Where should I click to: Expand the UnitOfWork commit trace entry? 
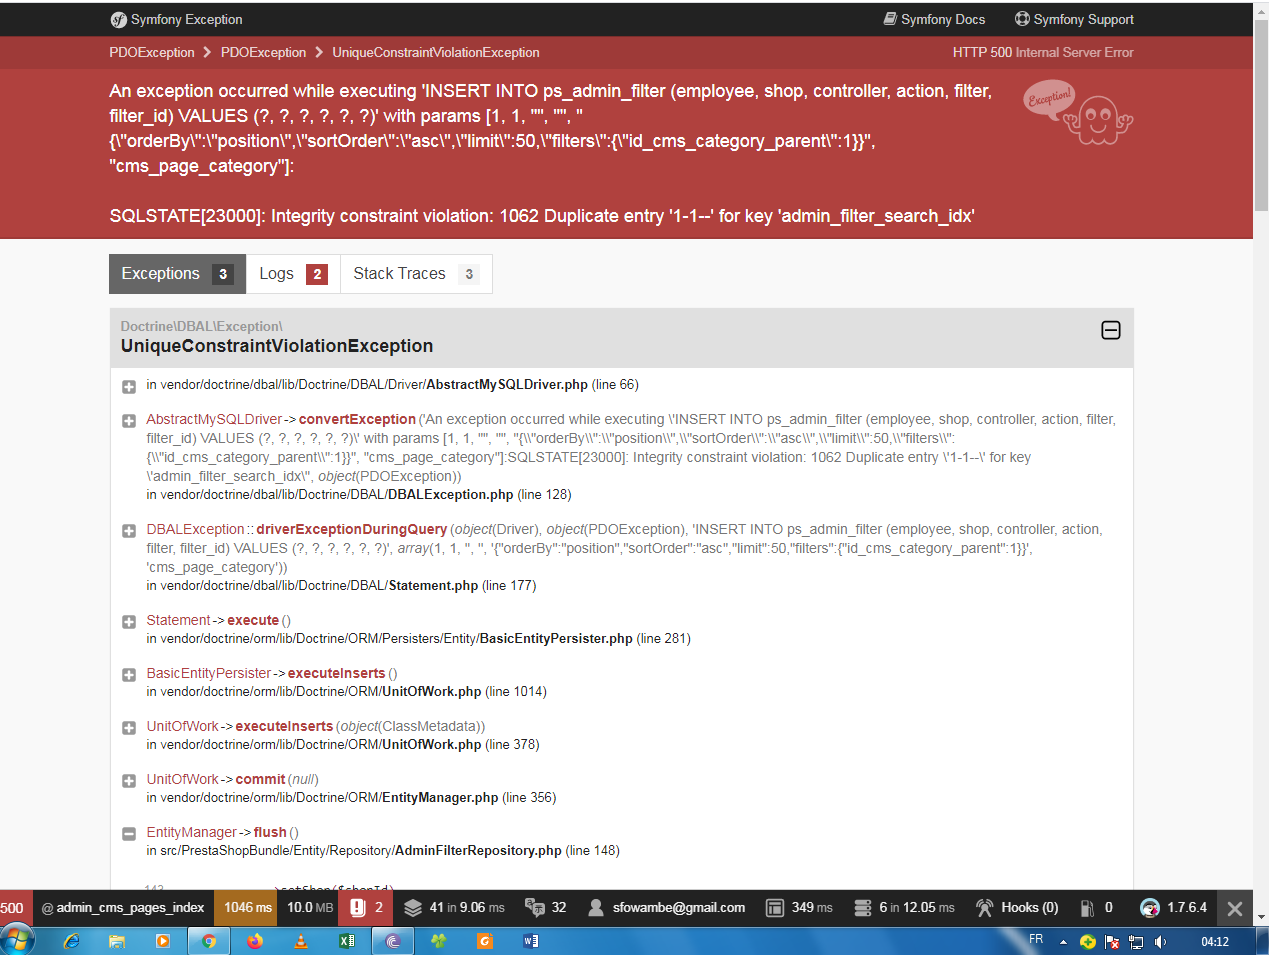click(129, 781)
